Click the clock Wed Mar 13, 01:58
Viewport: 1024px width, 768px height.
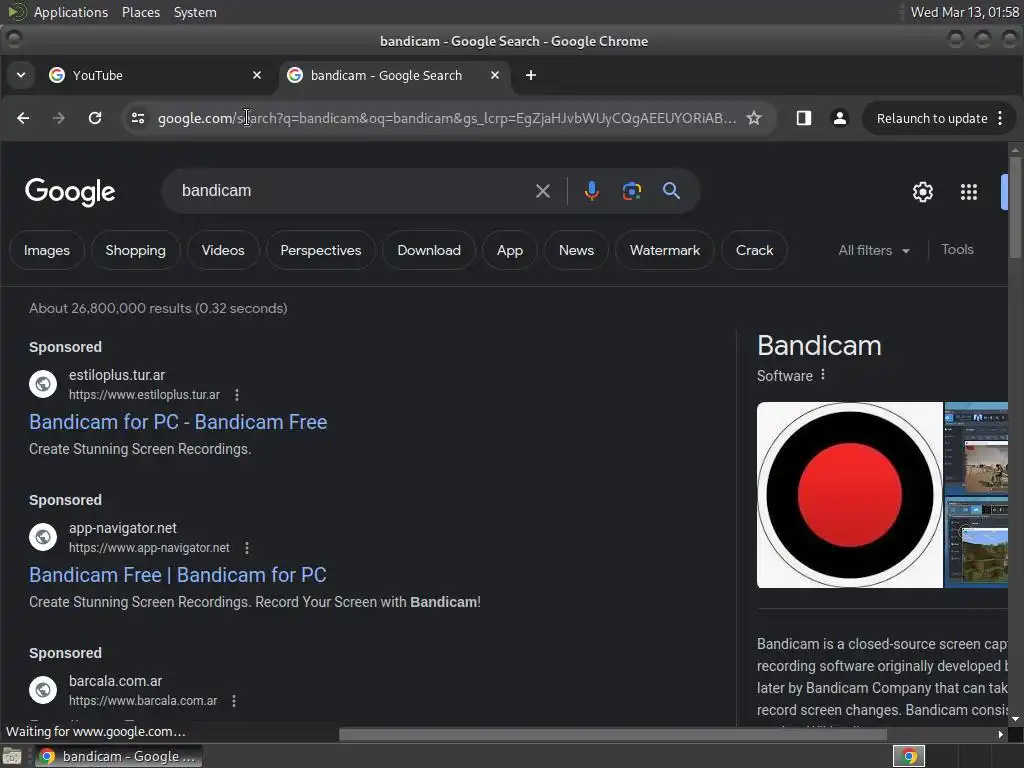pos(965,12)
